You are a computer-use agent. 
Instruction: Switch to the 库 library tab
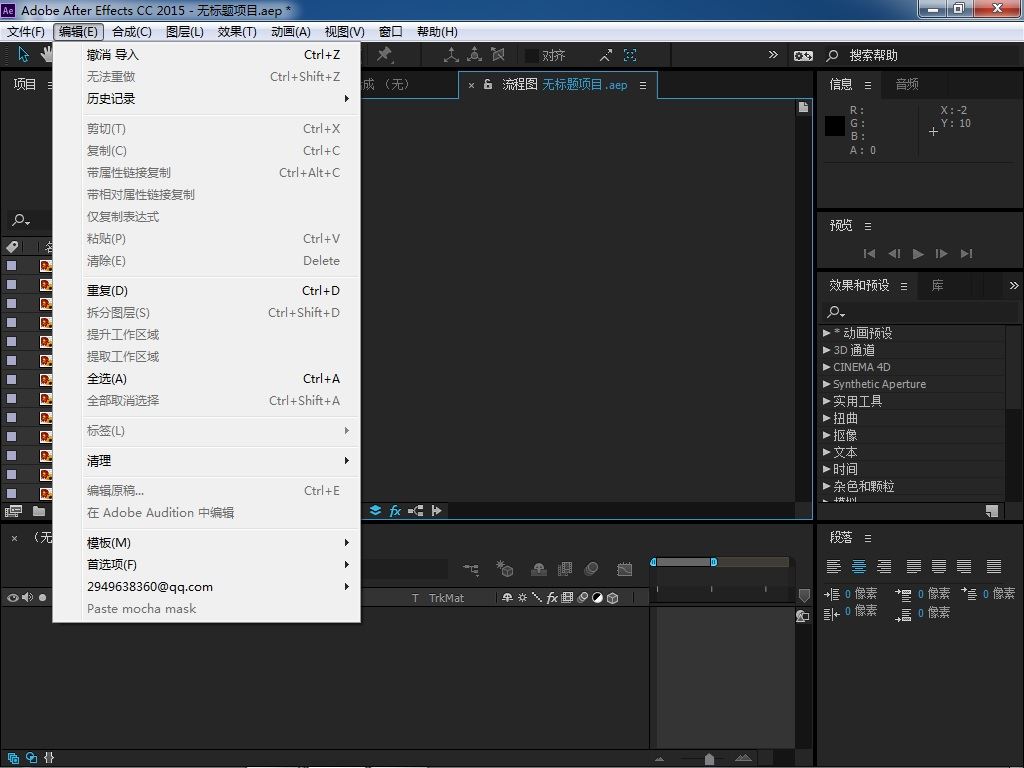coord(937,285)
